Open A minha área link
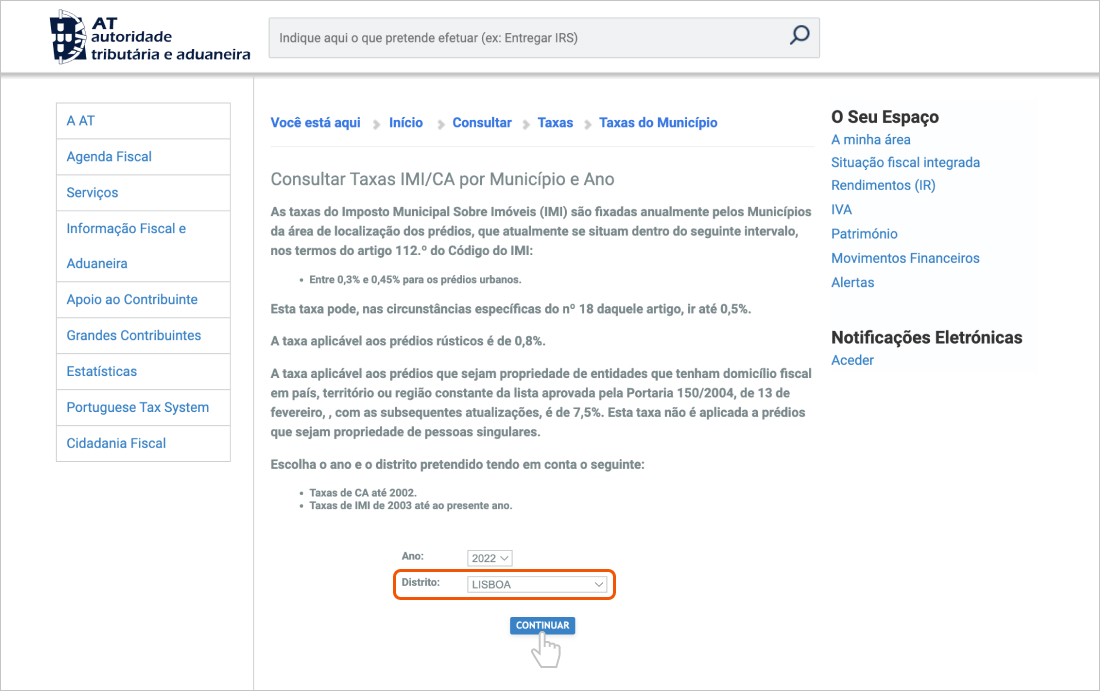 [871, 140]
